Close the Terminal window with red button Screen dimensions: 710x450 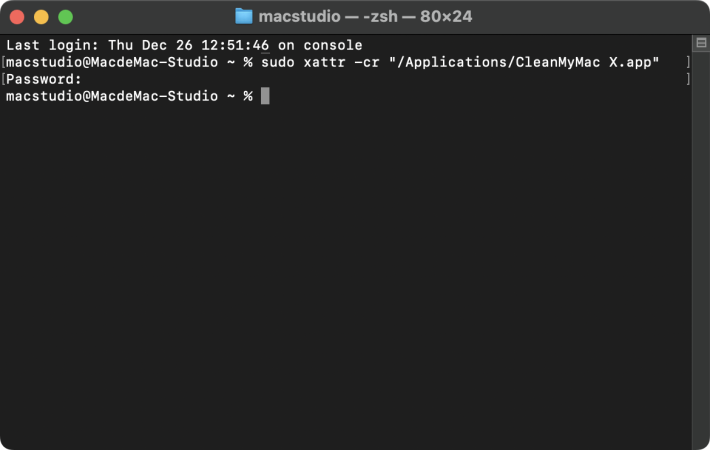(17, 17)
